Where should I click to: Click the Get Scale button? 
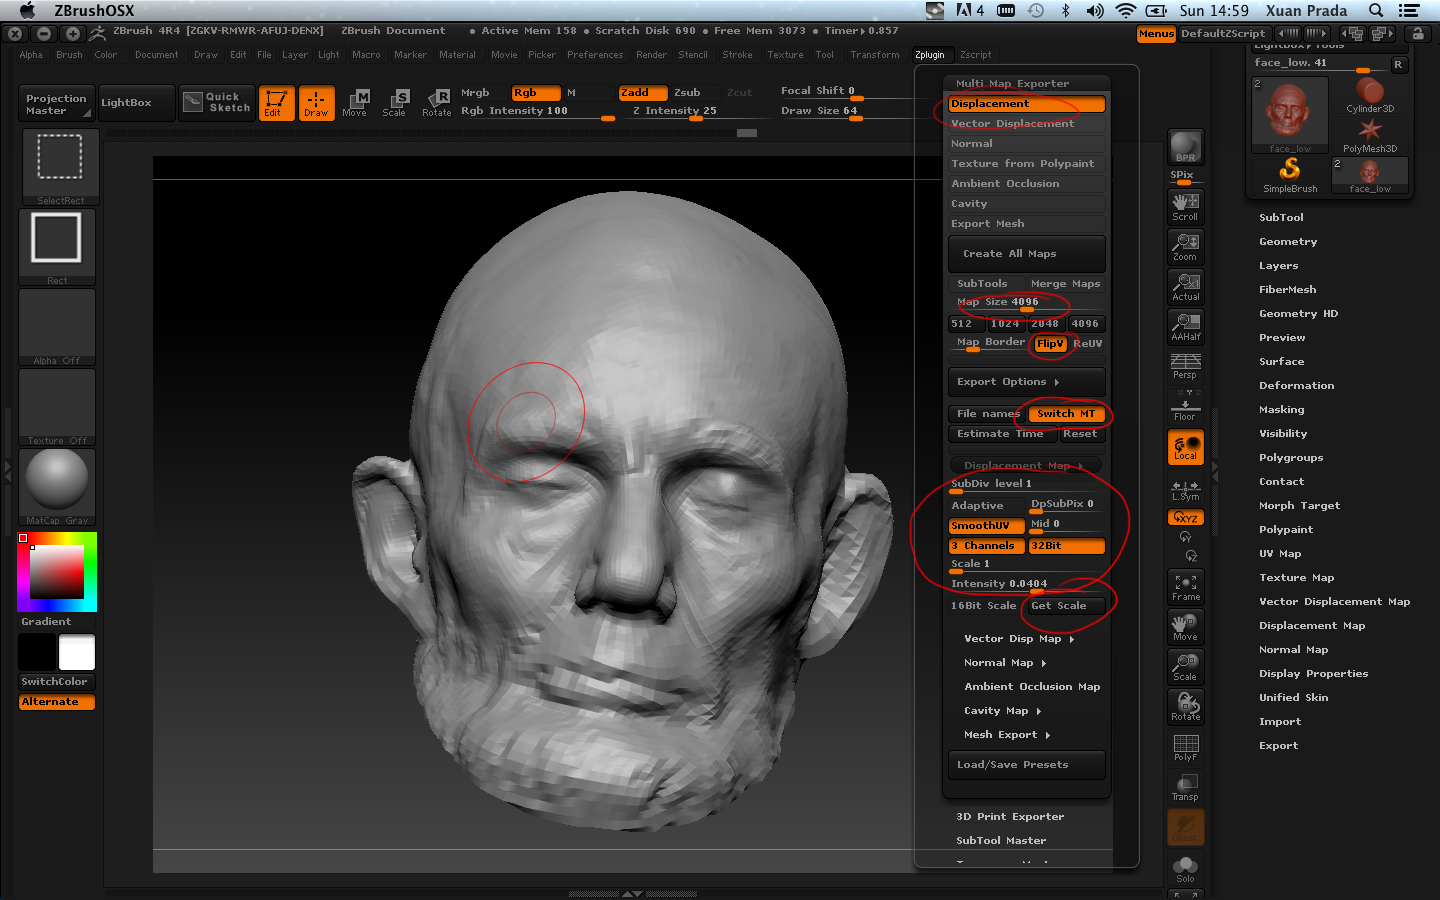(x=1066, y=605)
